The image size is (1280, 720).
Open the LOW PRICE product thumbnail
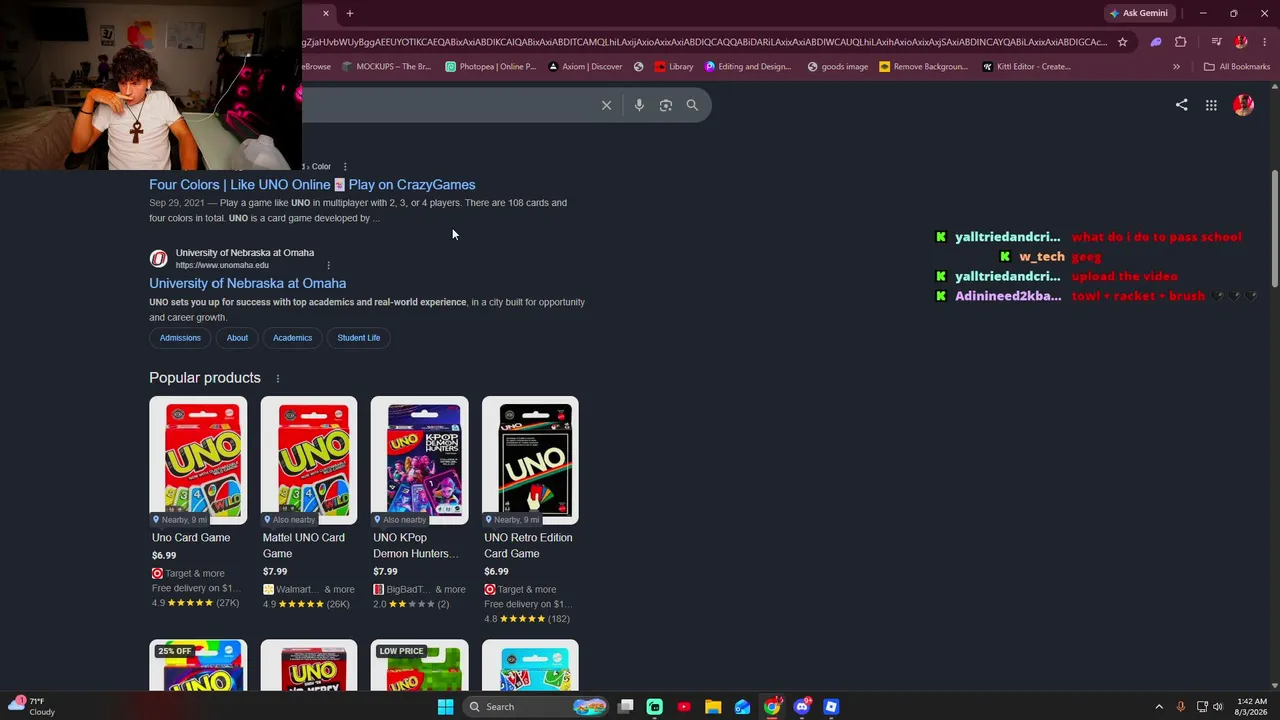pos(419,665)
